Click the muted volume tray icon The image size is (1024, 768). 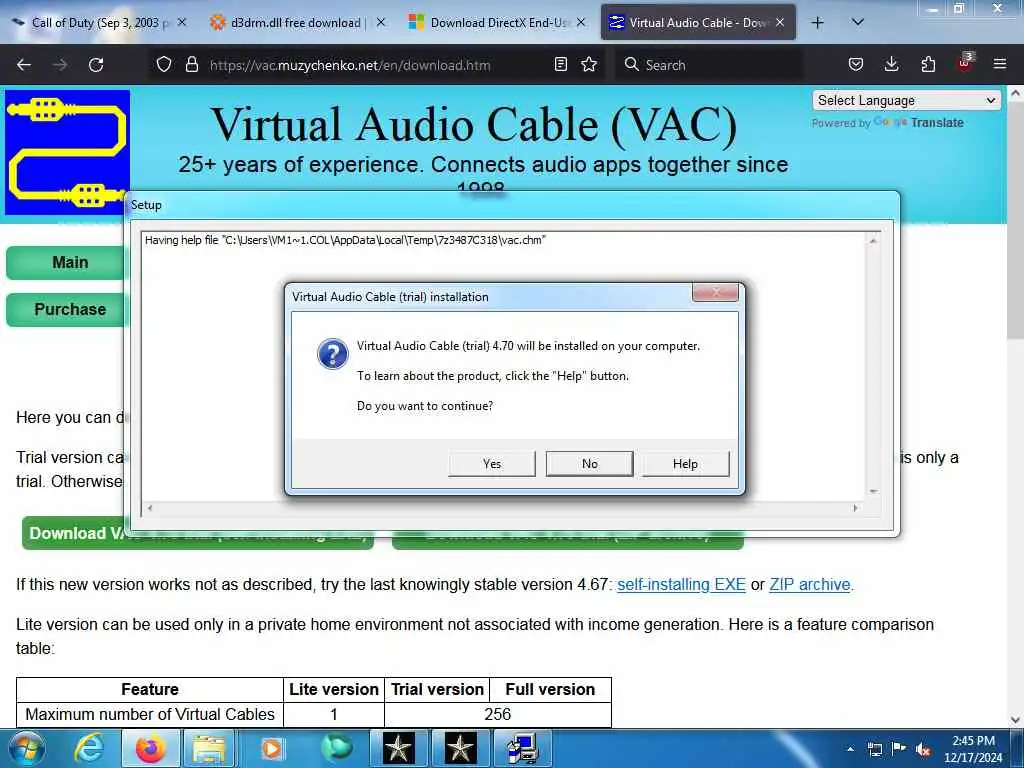(923, 749)
